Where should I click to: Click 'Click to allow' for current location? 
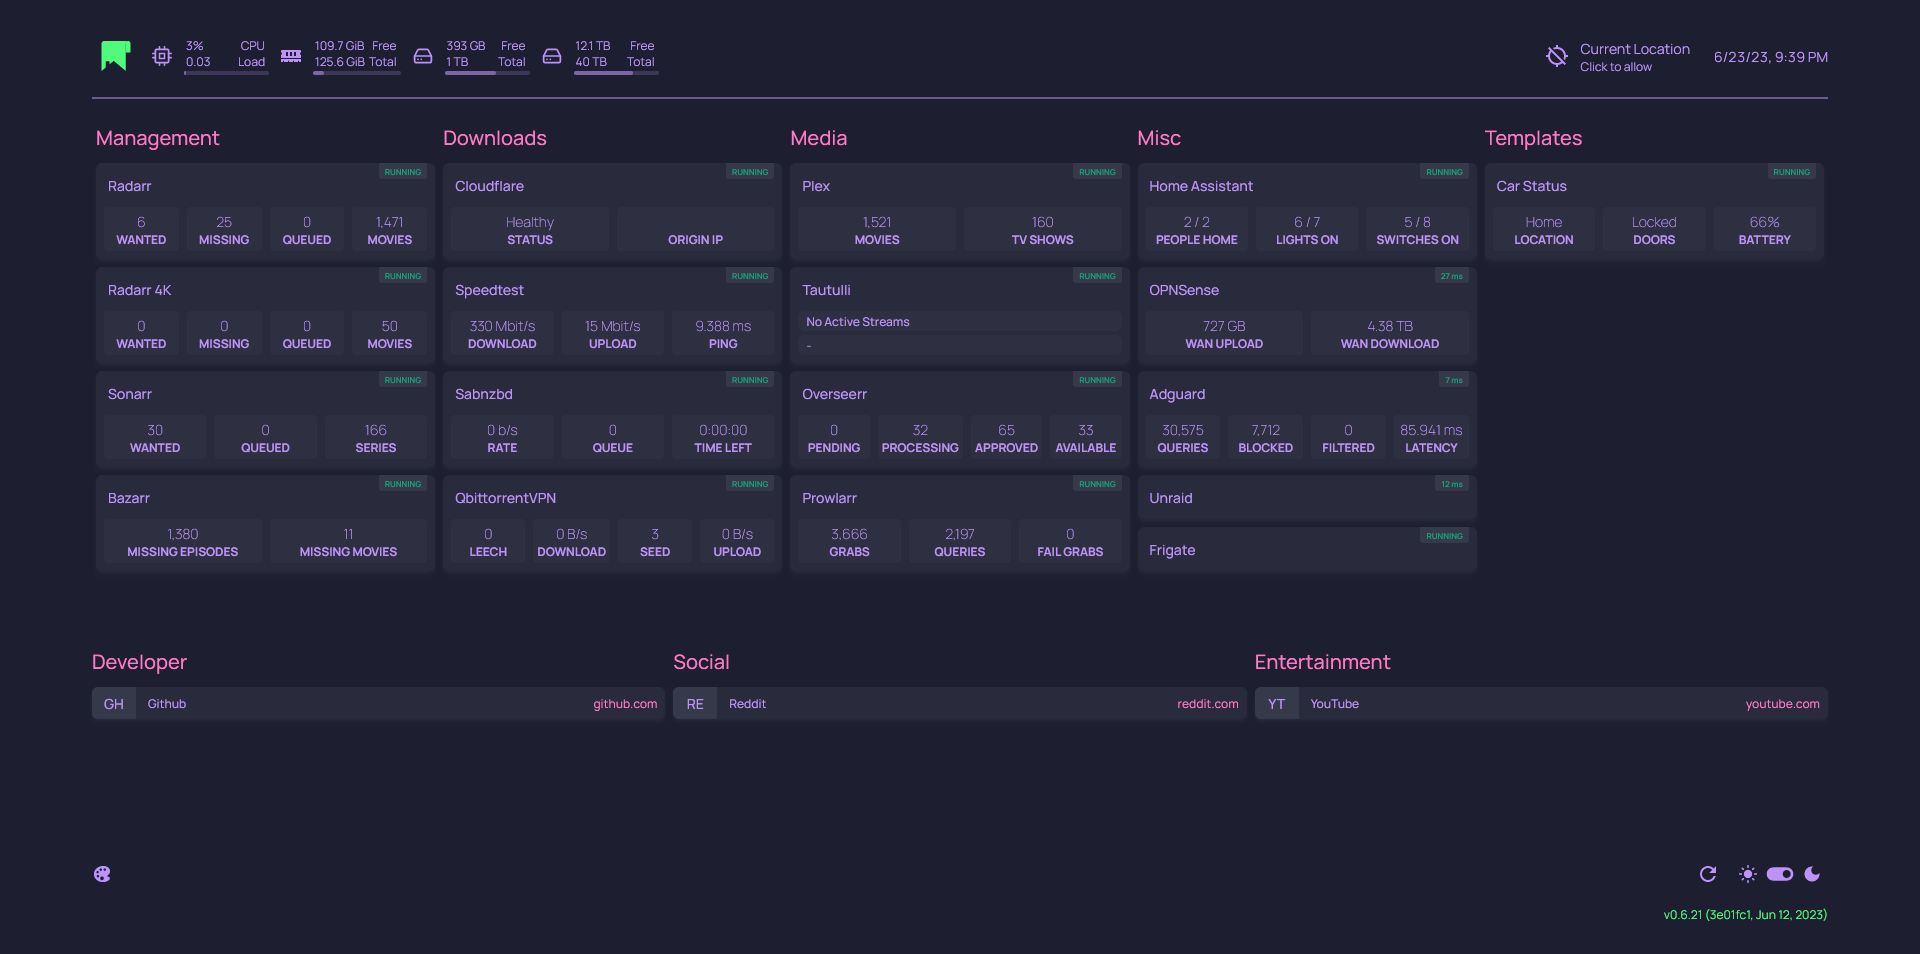[1615, 67]
